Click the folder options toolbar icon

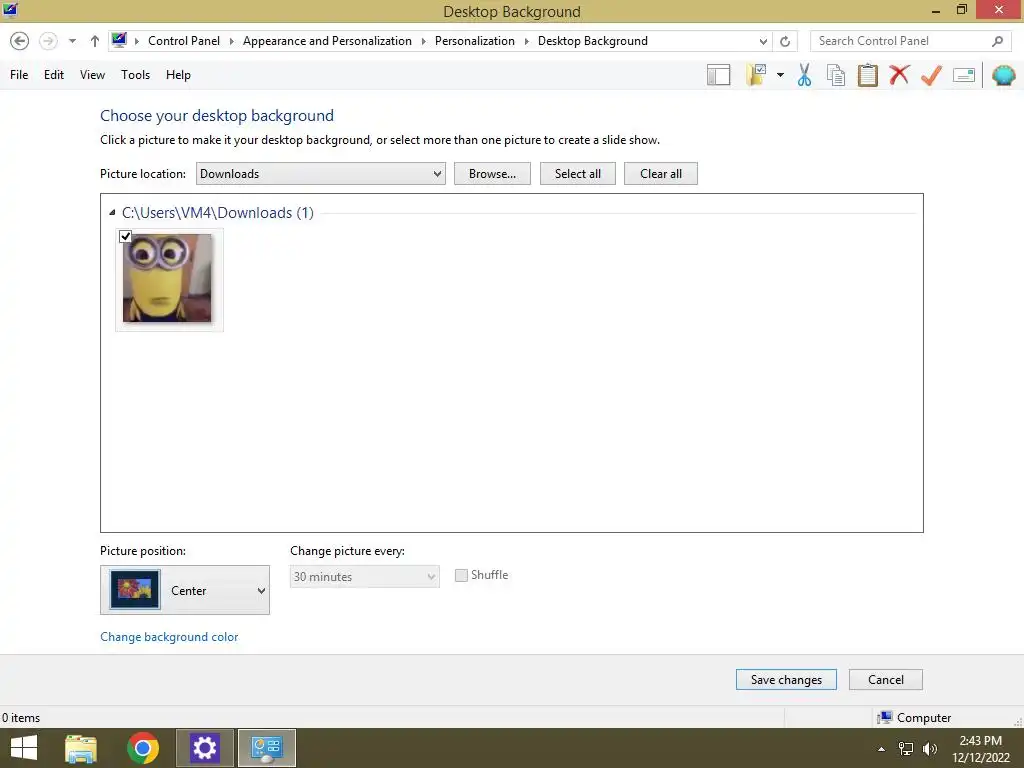[756, 75]
